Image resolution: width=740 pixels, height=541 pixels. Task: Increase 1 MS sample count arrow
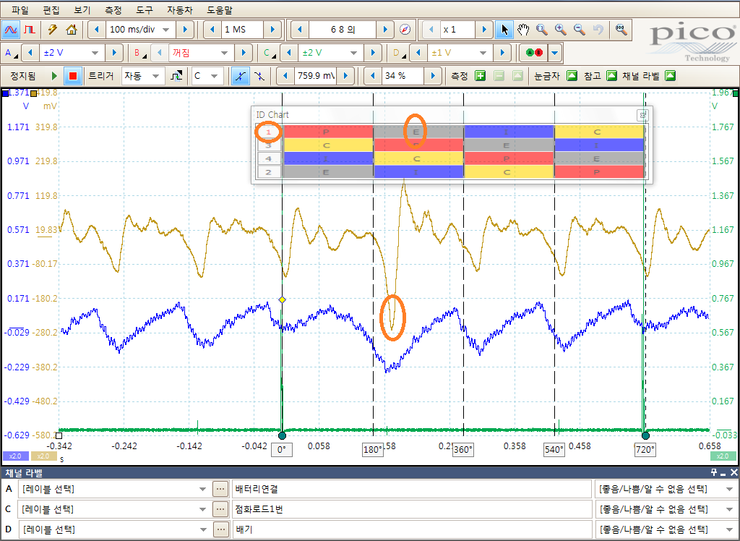tap(272, 30)
